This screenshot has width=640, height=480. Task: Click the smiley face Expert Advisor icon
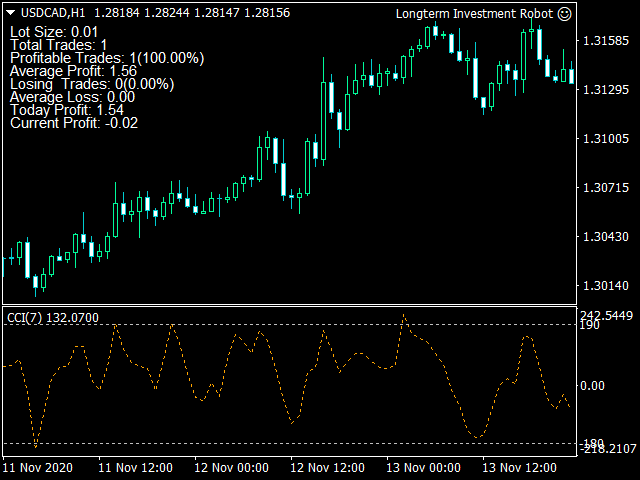(565, 14)
